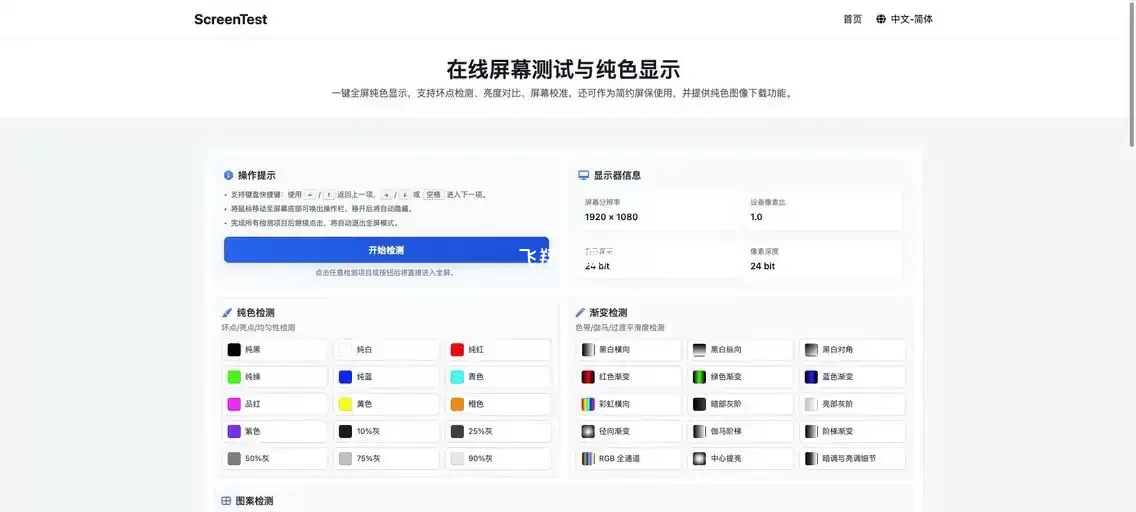Click the ScreenTest logo

click(x=230, y=20)
